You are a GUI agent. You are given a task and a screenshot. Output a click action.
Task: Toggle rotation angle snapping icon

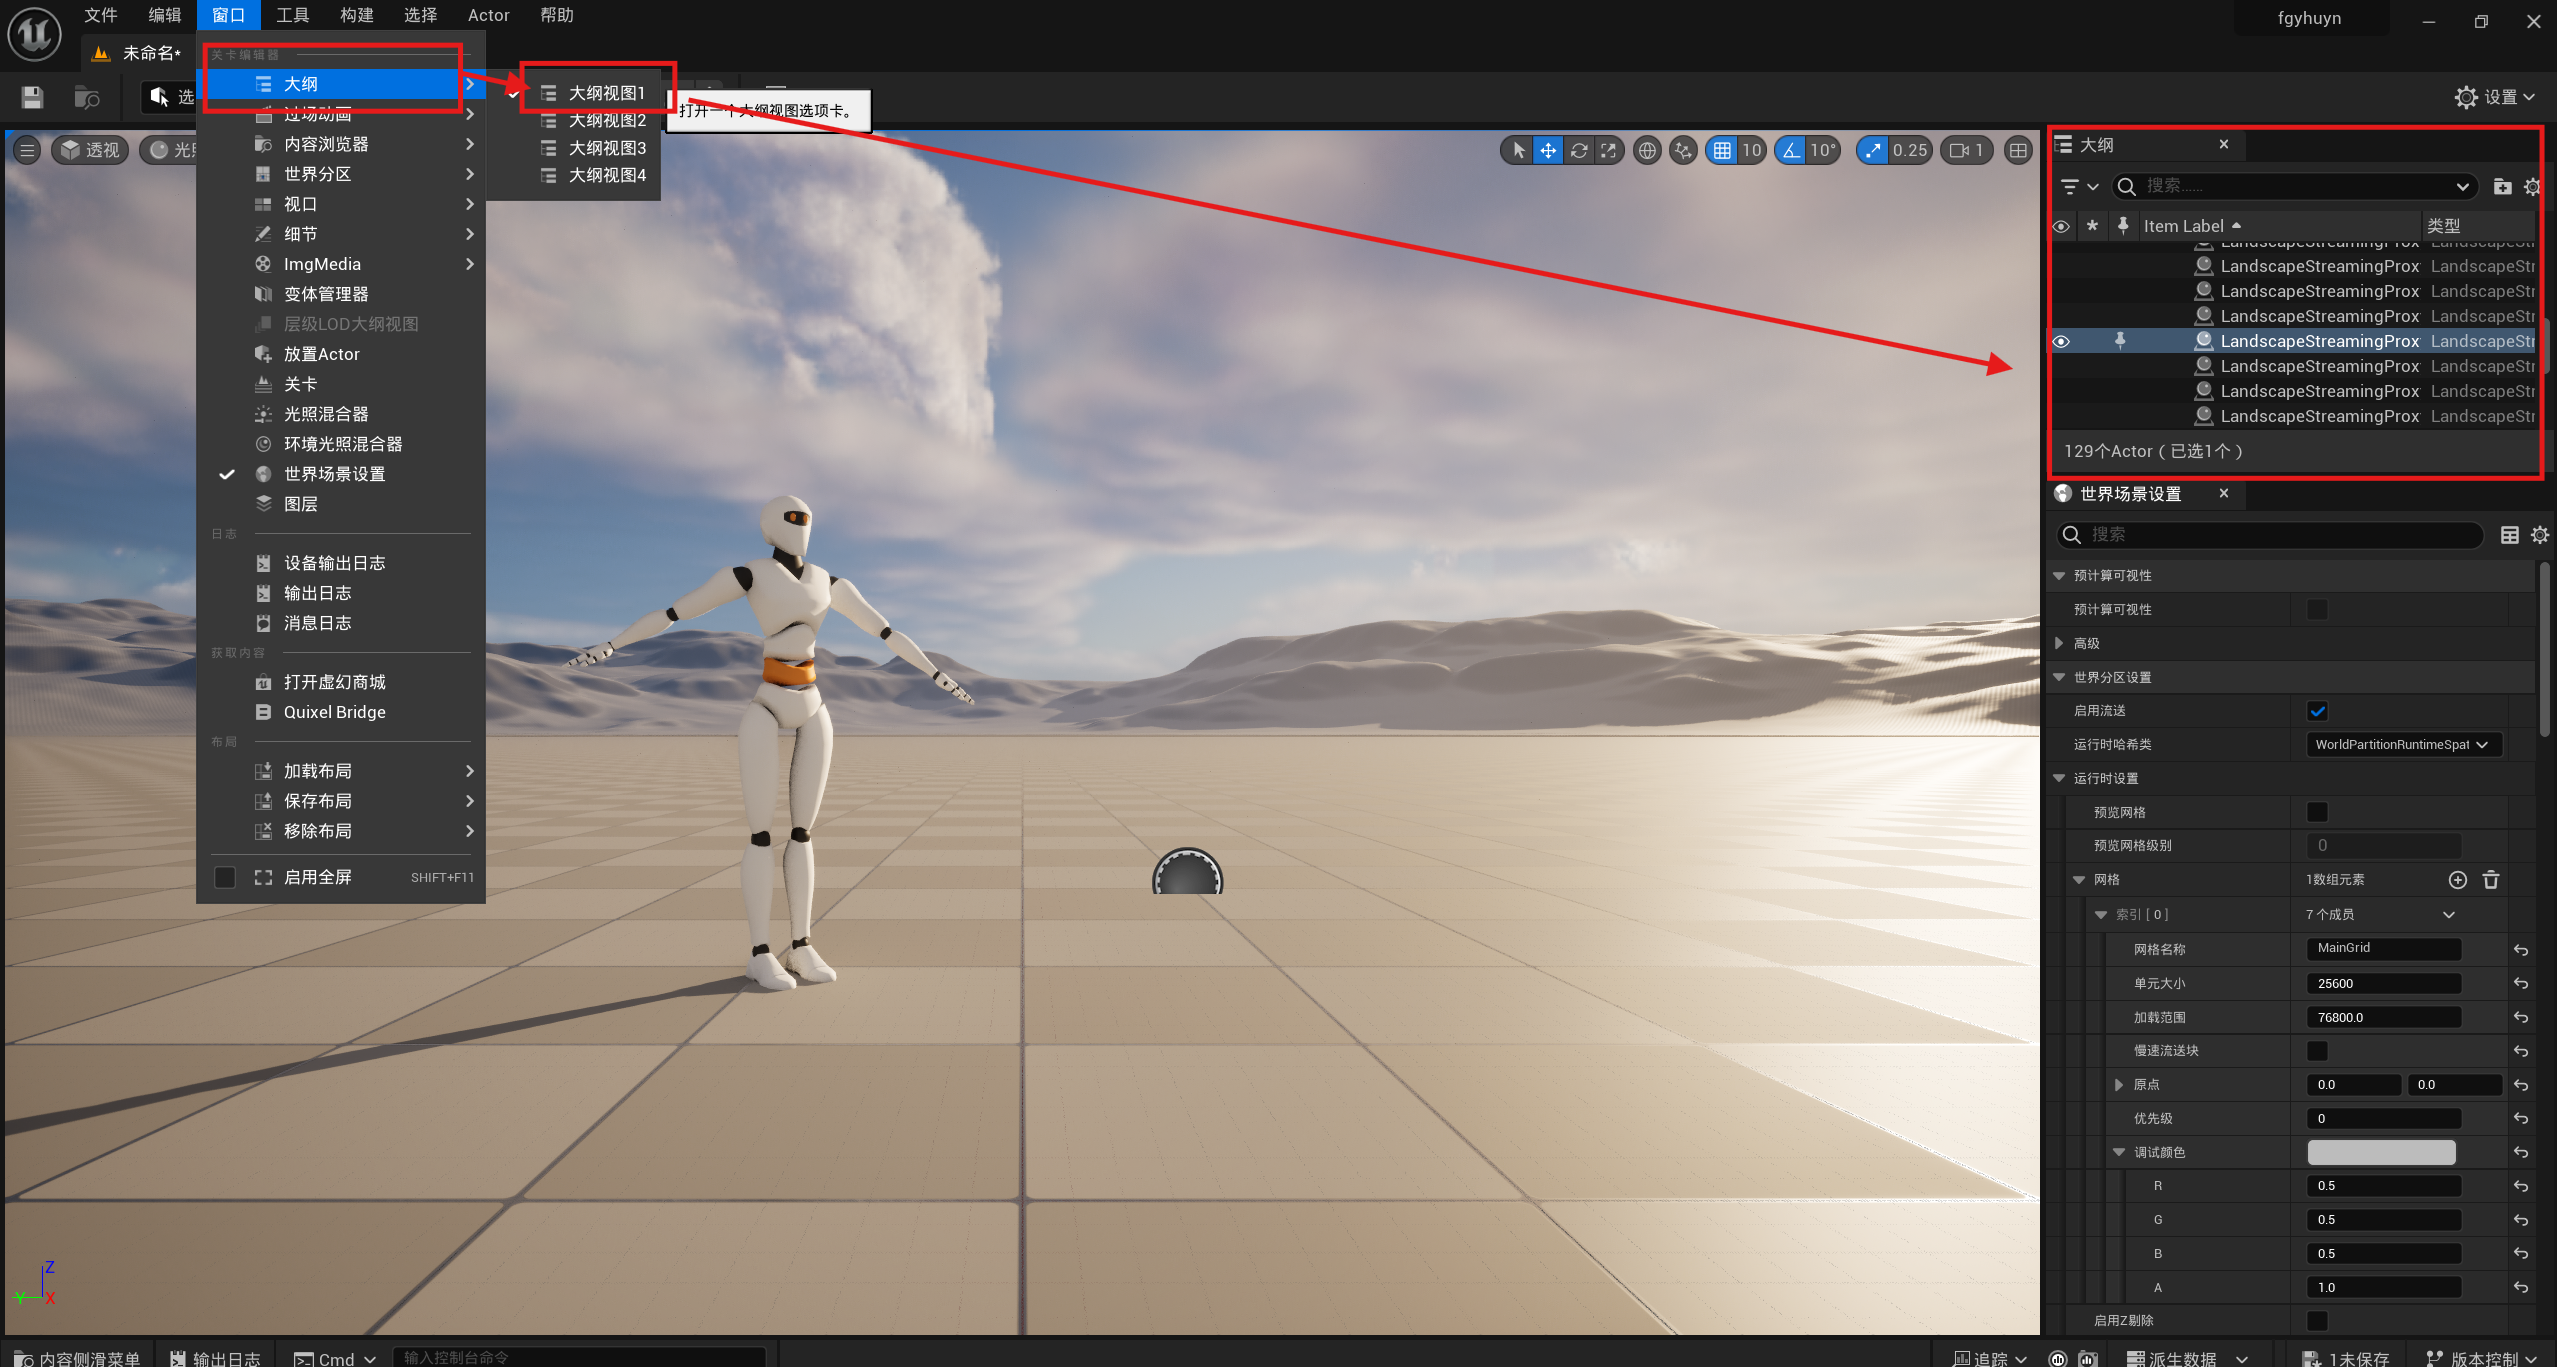tap(1791, 151)
